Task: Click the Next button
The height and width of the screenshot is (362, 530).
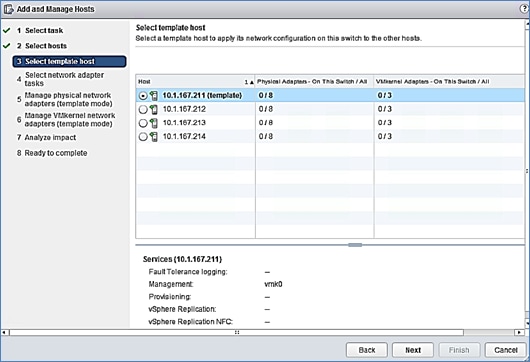Action: (413, 350)
